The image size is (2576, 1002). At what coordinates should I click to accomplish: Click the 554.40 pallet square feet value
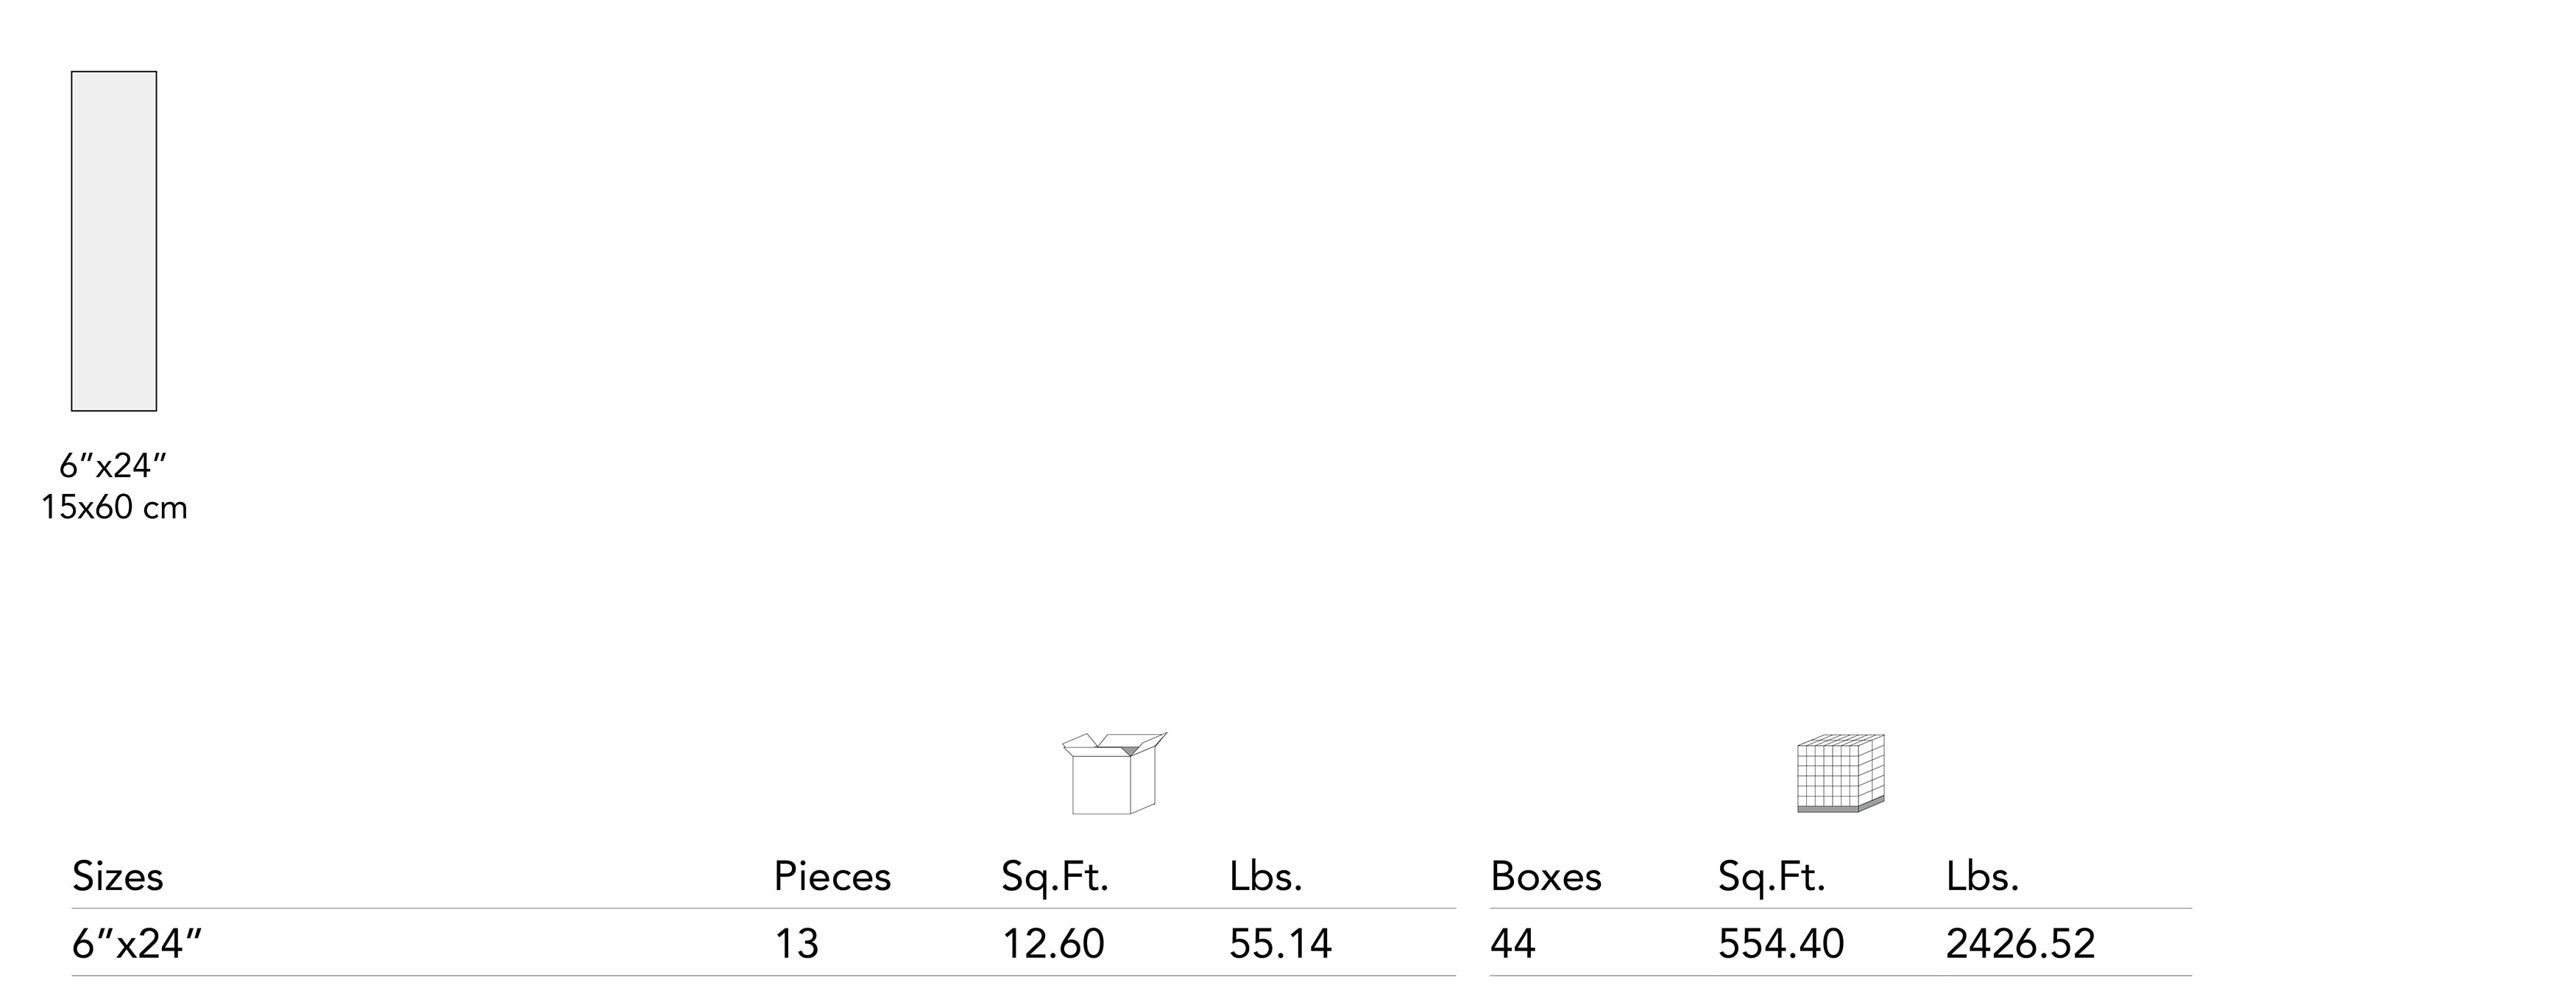click(1780, 944)
